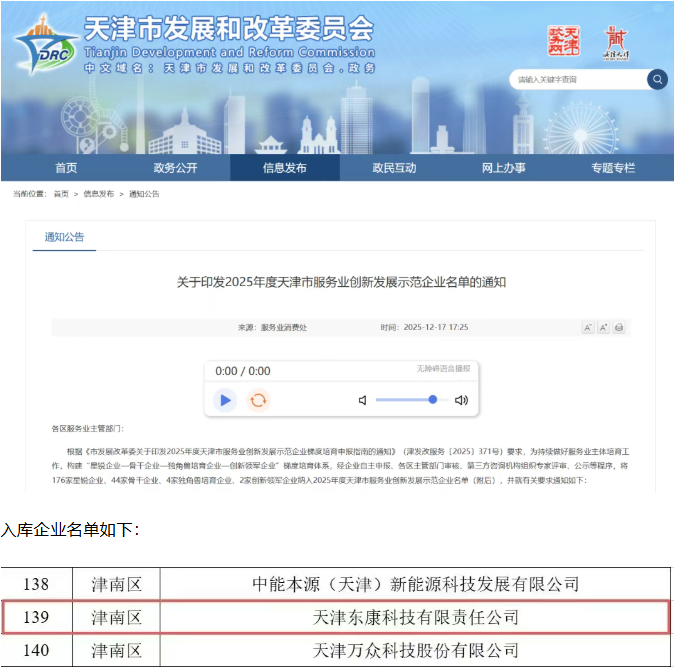The image size is (674, 670).
Task: Increase font size with A+ icon
Action: point(604,327)
